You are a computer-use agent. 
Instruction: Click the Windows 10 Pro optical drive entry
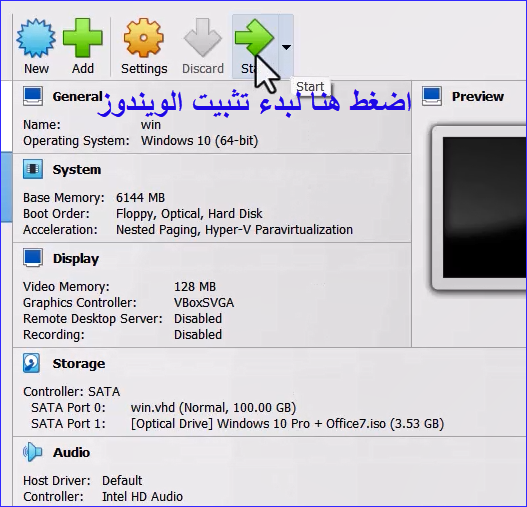[x=287, y=424]
